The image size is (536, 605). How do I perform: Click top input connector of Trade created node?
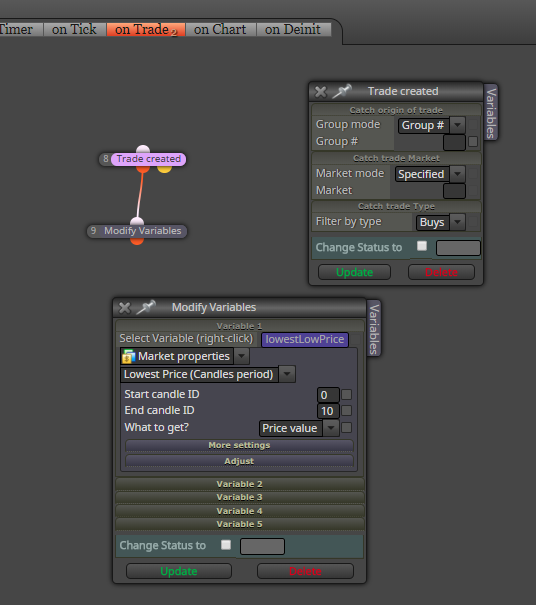pos(143,149)
